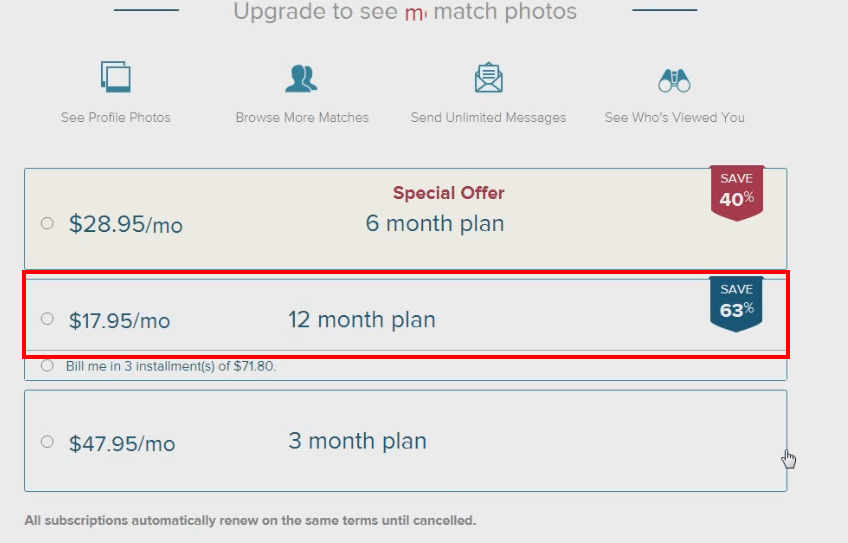Click the 12 month plan label

click(362, 321)
